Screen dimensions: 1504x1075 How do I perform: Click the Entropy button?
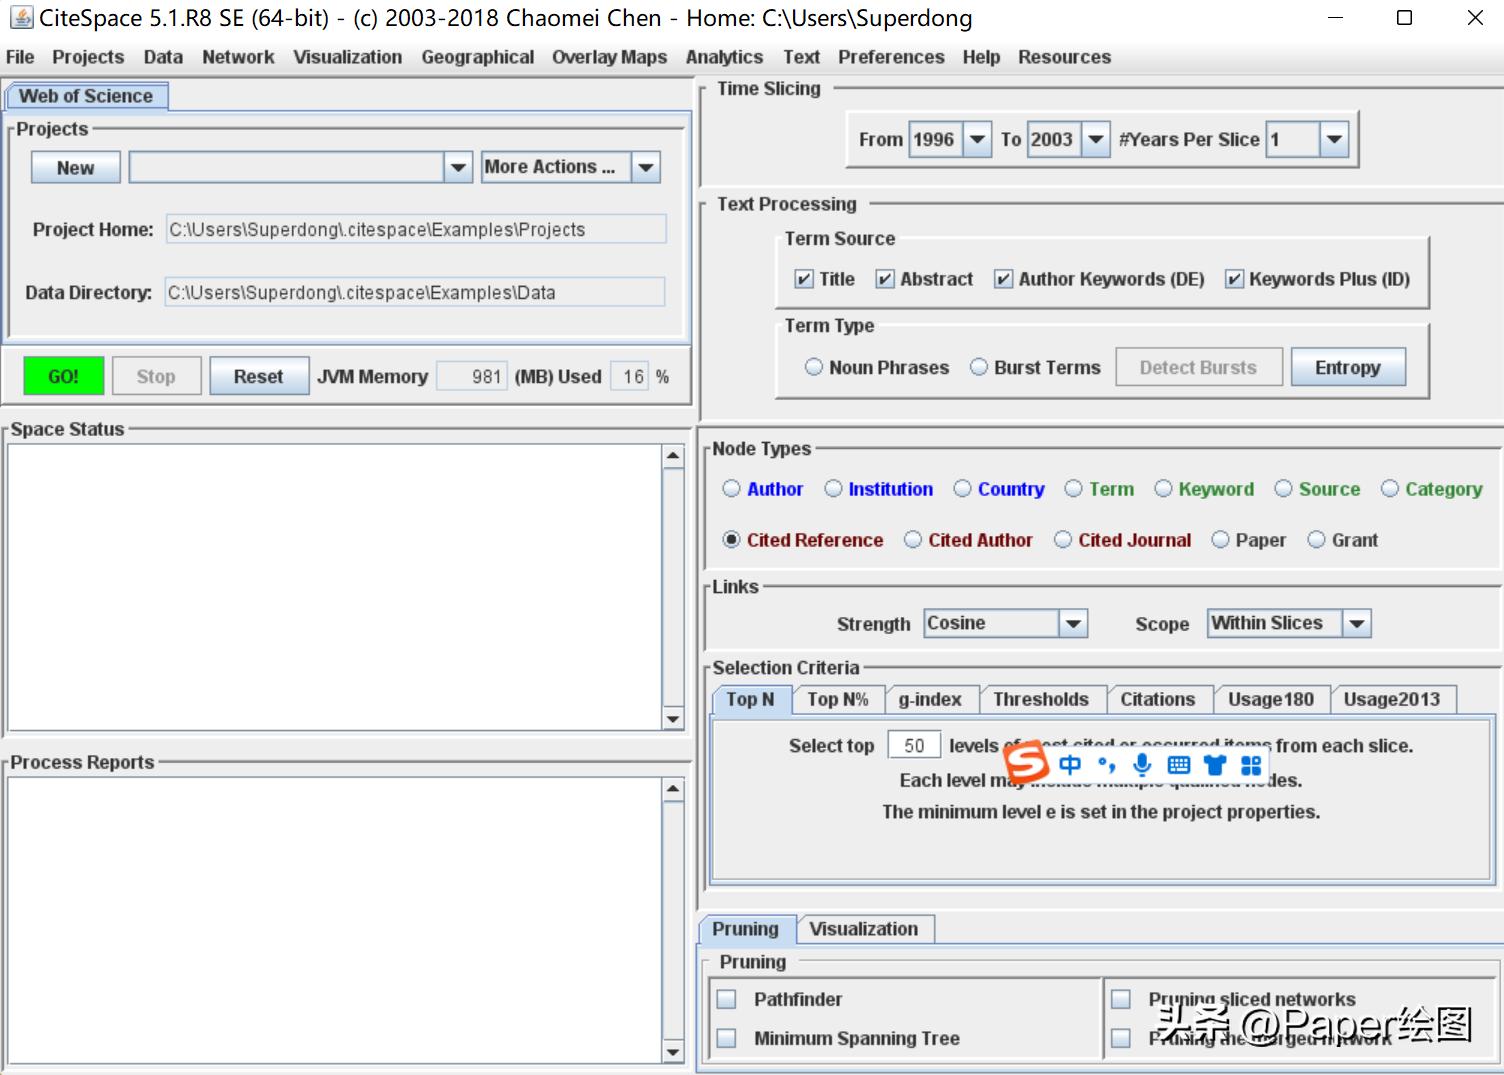coord(1347,367)
